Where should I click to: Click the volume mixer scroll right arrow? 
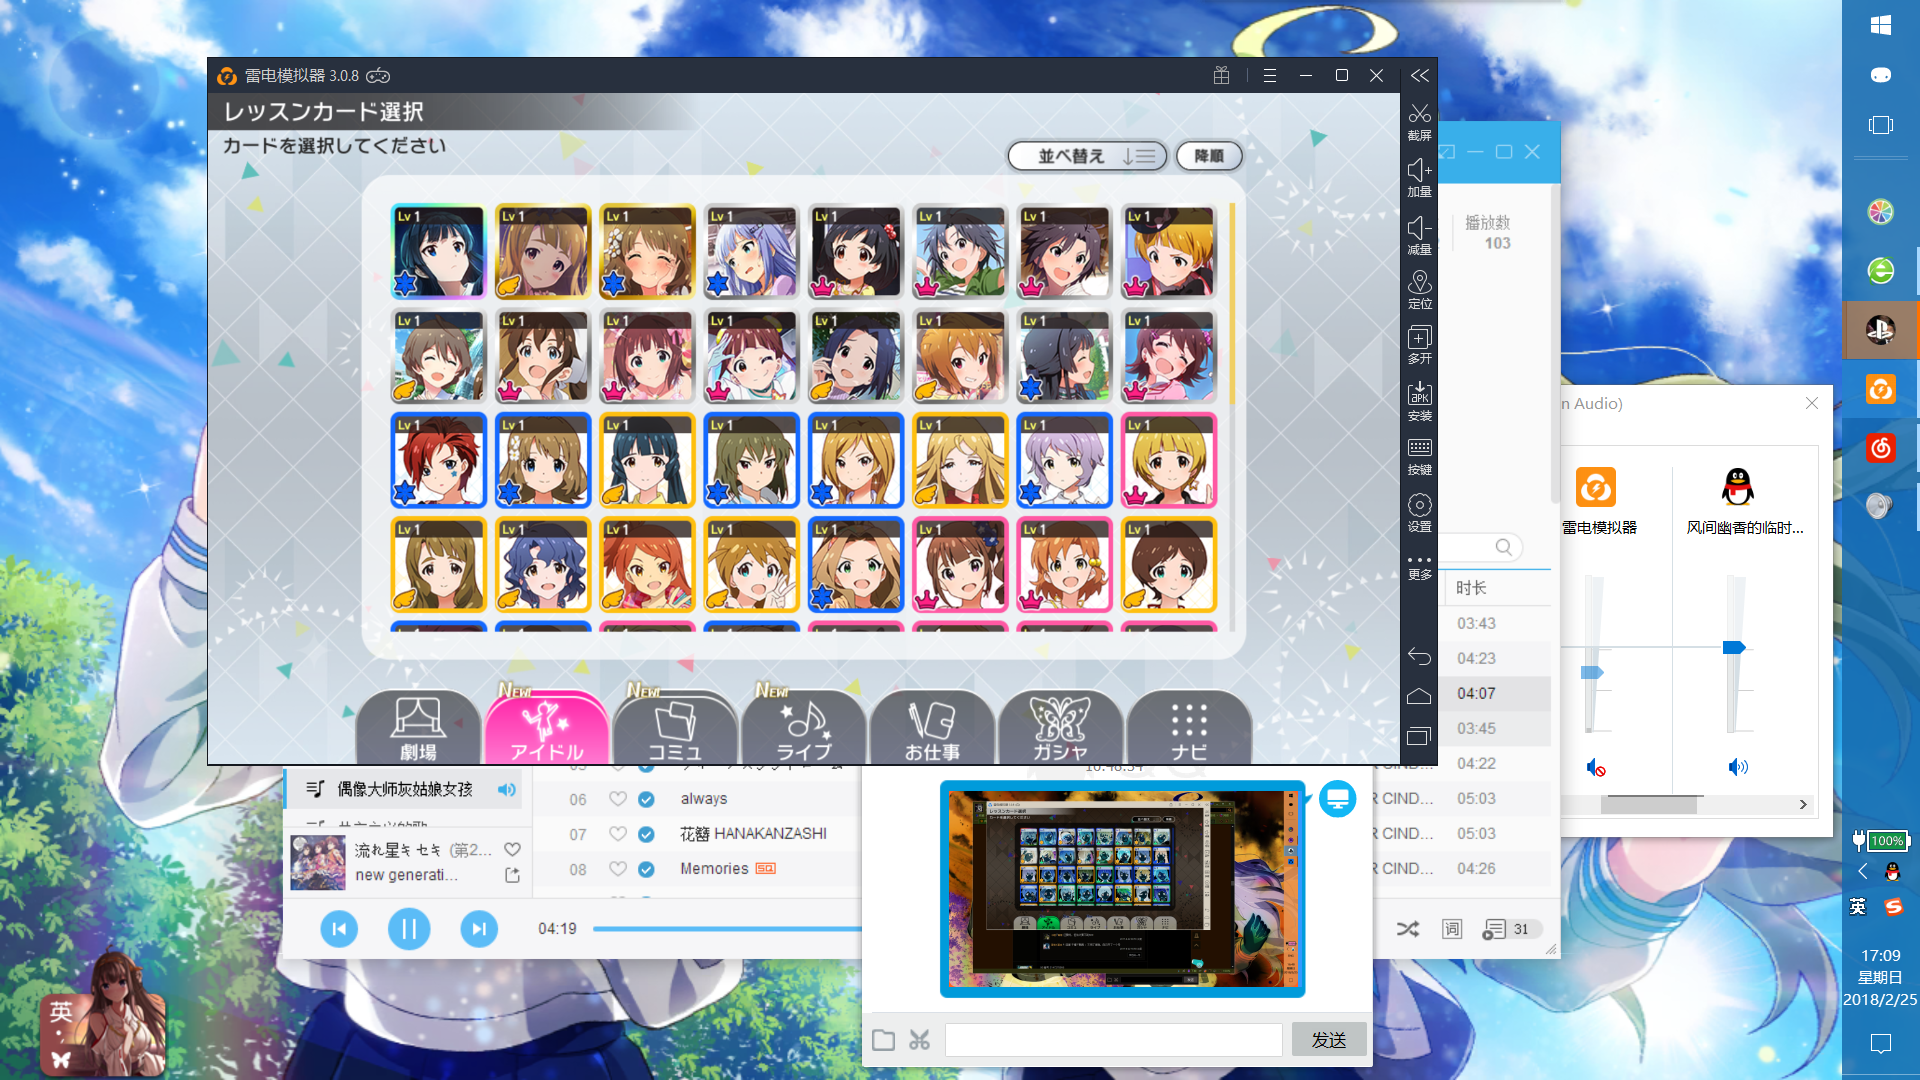click(1803, 804)
